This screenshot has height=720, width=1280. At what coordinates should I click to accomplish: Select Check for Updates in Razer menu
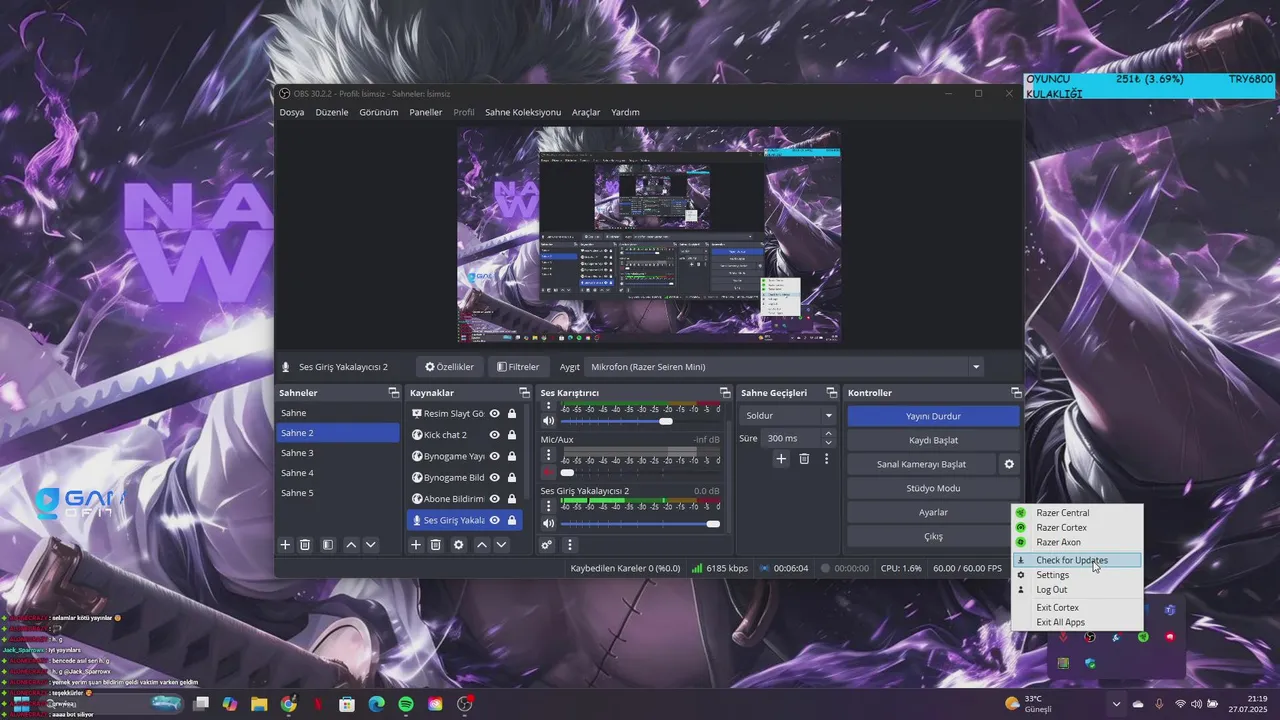[x=1077, y=560]
